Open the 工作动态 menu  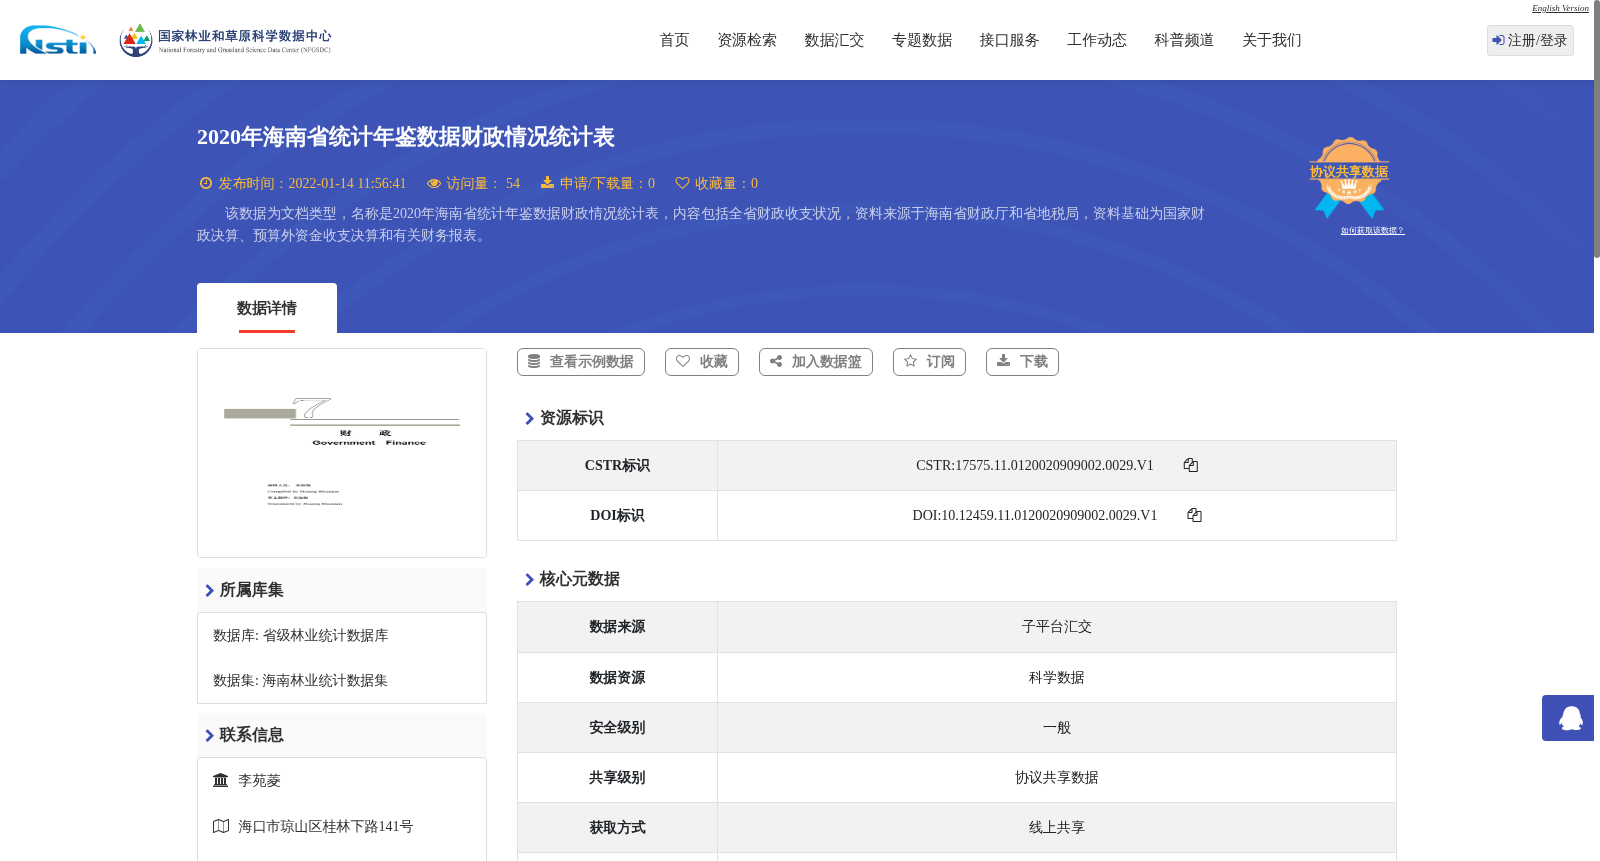1097,40
